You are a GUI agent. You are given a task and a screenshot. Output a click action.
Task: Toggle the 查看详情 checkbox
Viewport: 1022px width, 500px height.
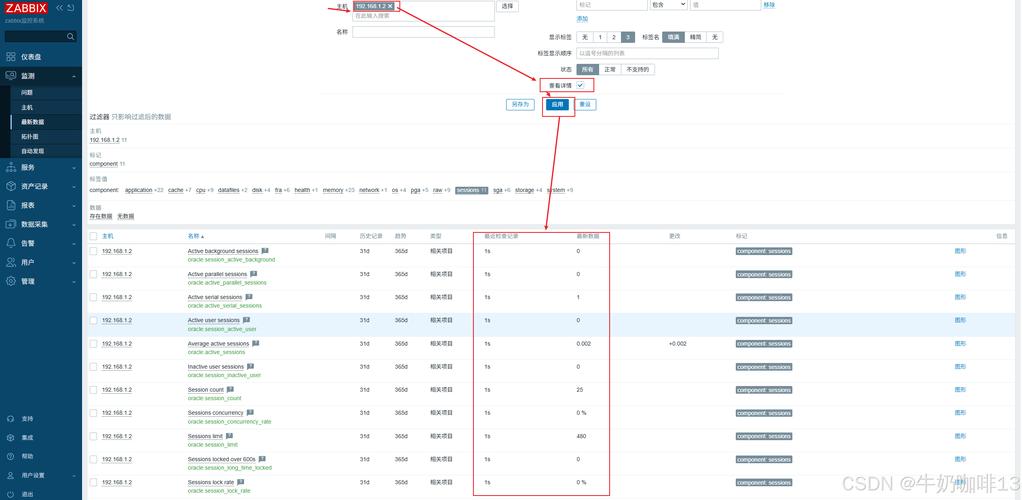[x=580, y=86]
